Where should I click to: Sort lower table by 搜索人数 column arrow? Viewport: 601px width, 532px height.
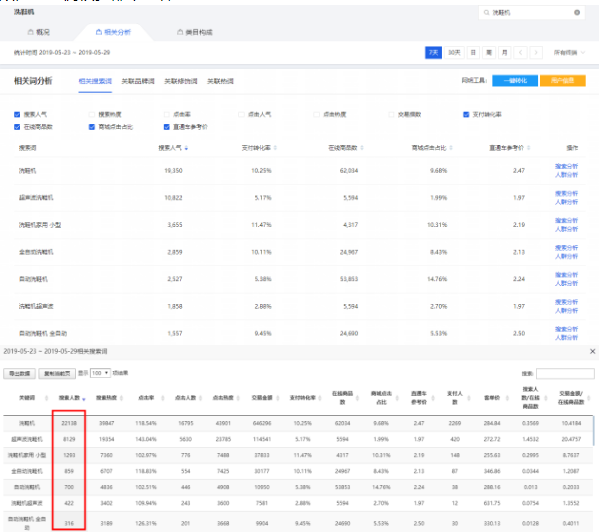tap(84, 399)
